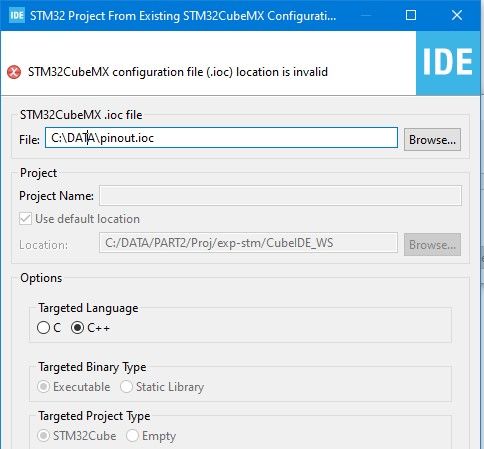Click Browse button next to Location field

tap(432, 245)
